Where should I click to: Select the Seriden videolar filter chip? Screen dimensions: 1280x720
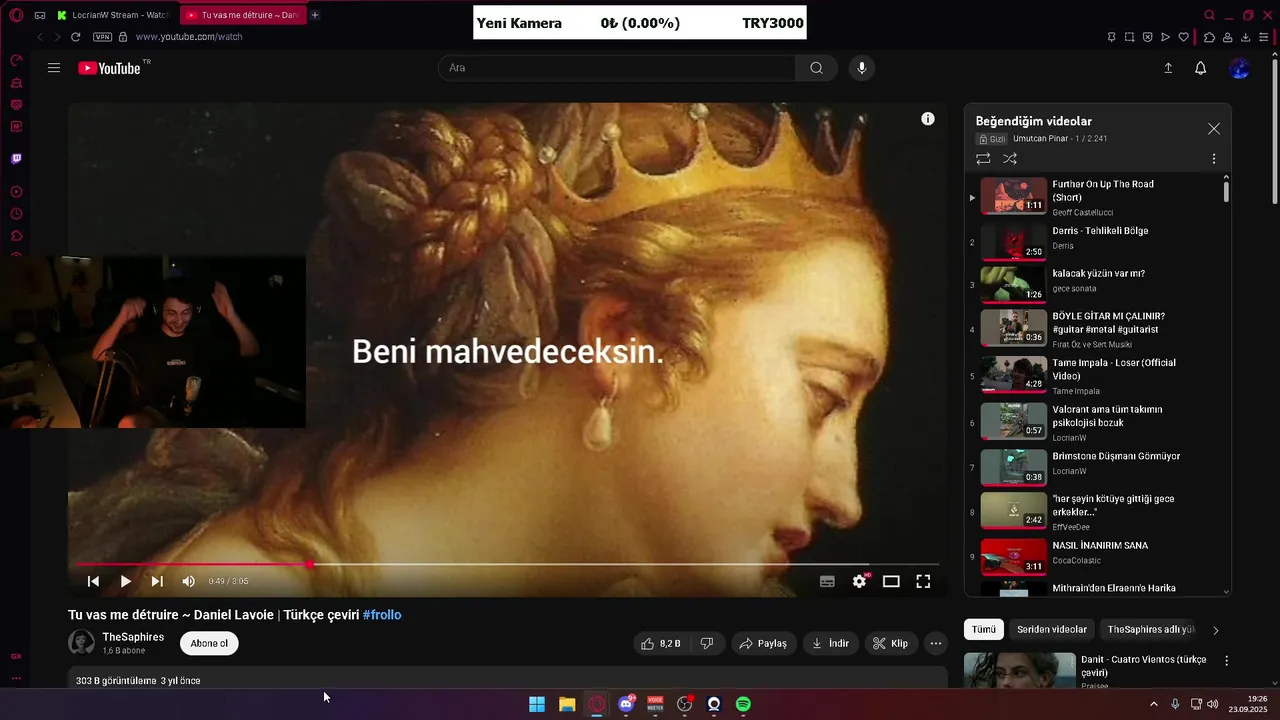pyautogui.click(x=1052, y=630)
